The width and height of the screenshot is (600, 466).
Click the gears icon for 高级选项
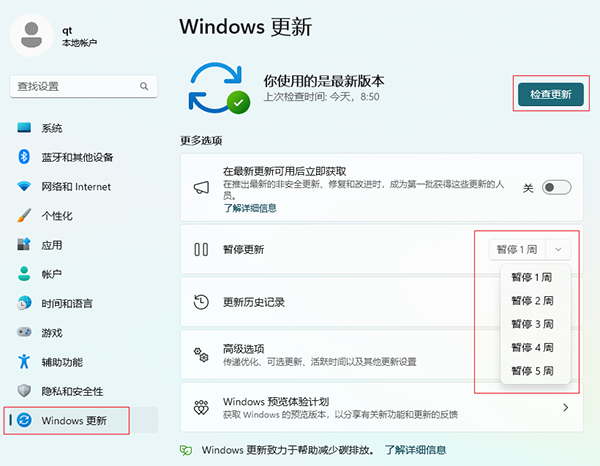click(x=201, y=355)
